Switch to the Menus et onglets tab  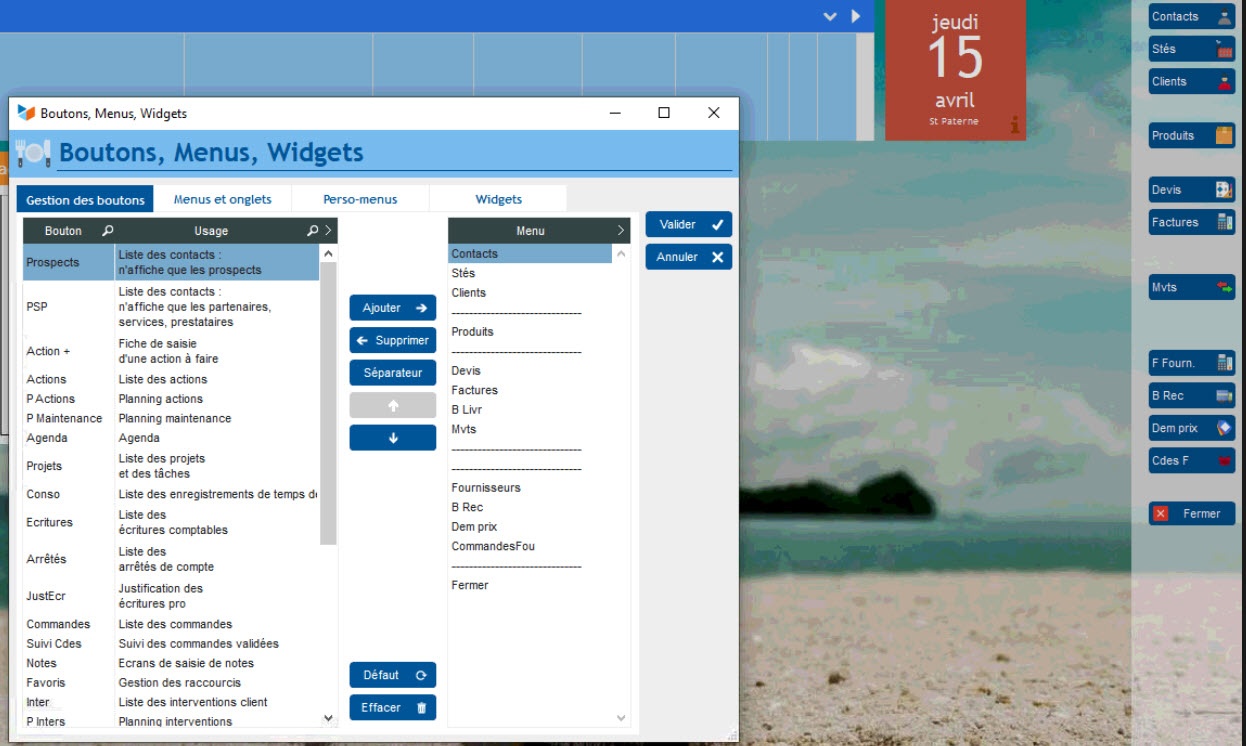(x=222, y=199)
